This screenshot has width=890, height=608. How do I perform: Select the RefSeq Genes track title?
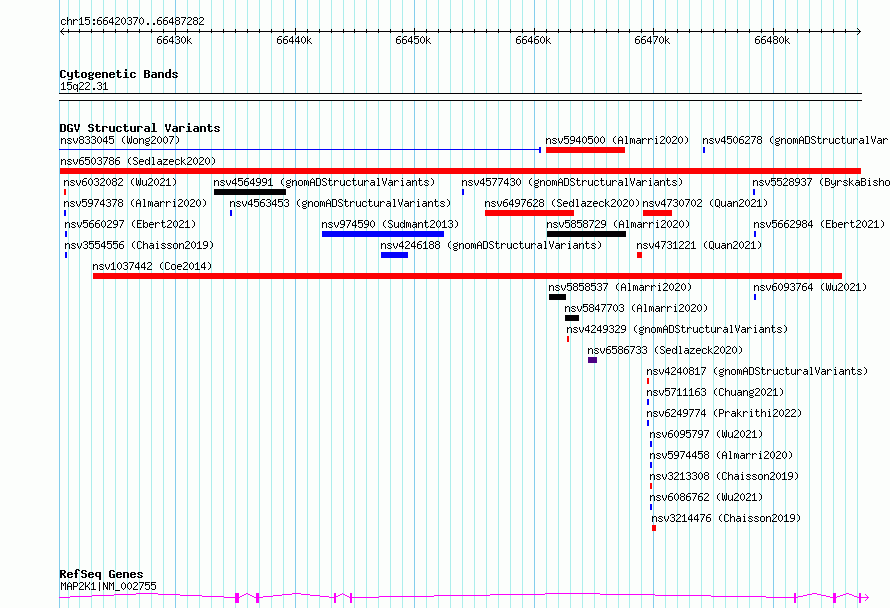pos(101,574)
